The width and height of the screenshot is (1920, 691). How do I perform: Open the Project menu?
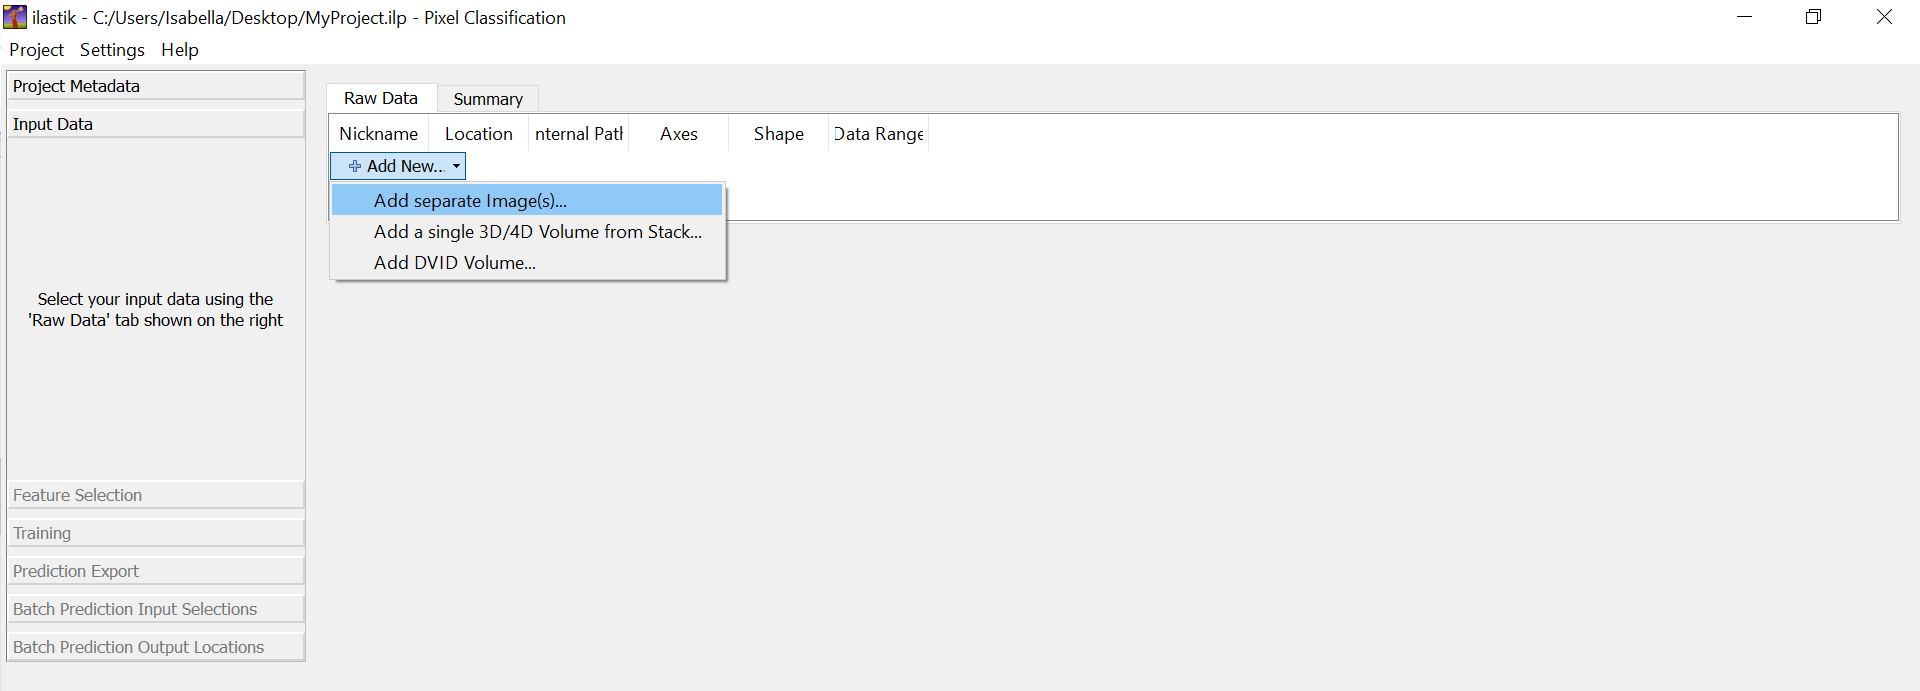tap(36, 50)
